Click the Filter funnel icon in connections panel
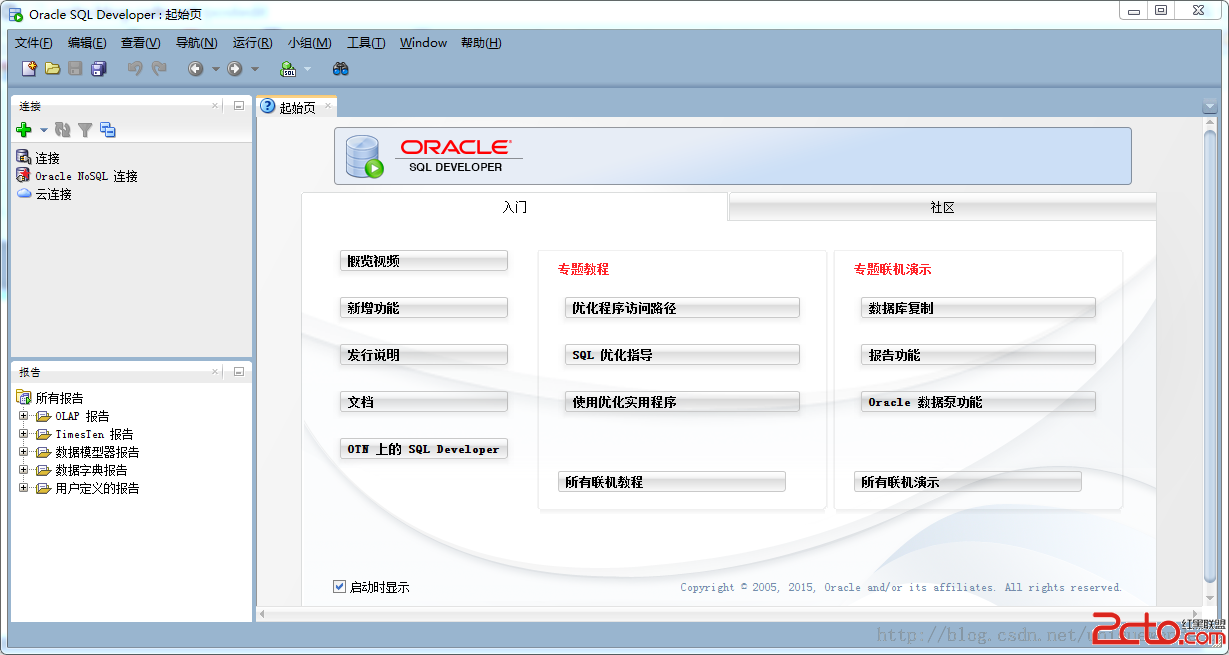1229x655 pixels. point(85,130)
